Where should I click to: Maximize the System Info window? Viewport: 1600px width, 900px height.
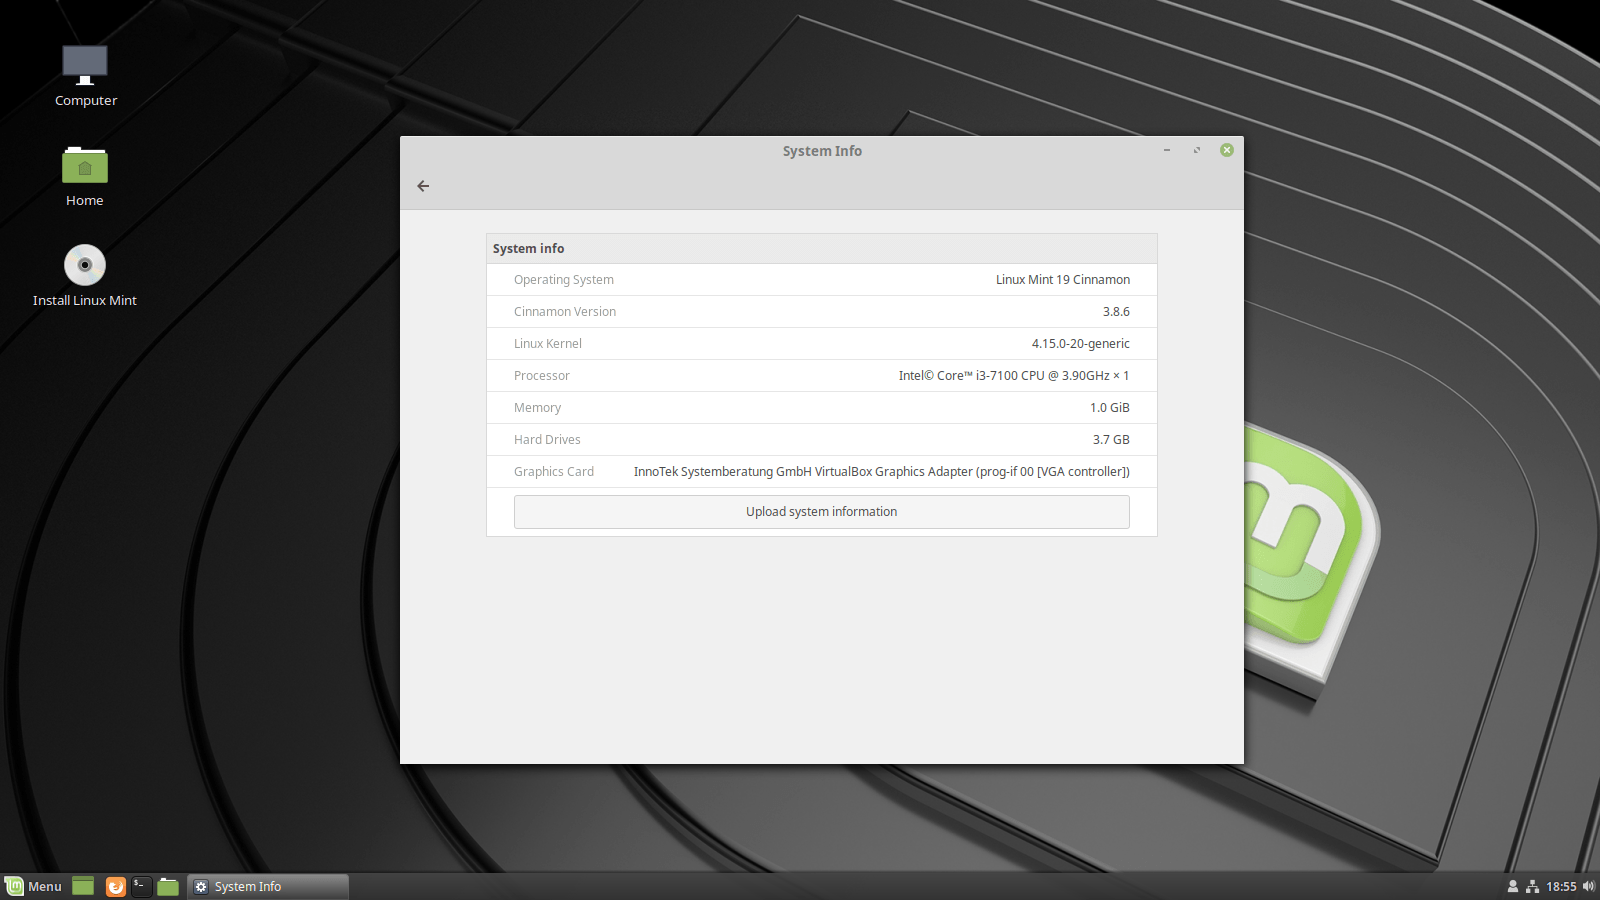pyautogui.click(x=1197, y=150)
